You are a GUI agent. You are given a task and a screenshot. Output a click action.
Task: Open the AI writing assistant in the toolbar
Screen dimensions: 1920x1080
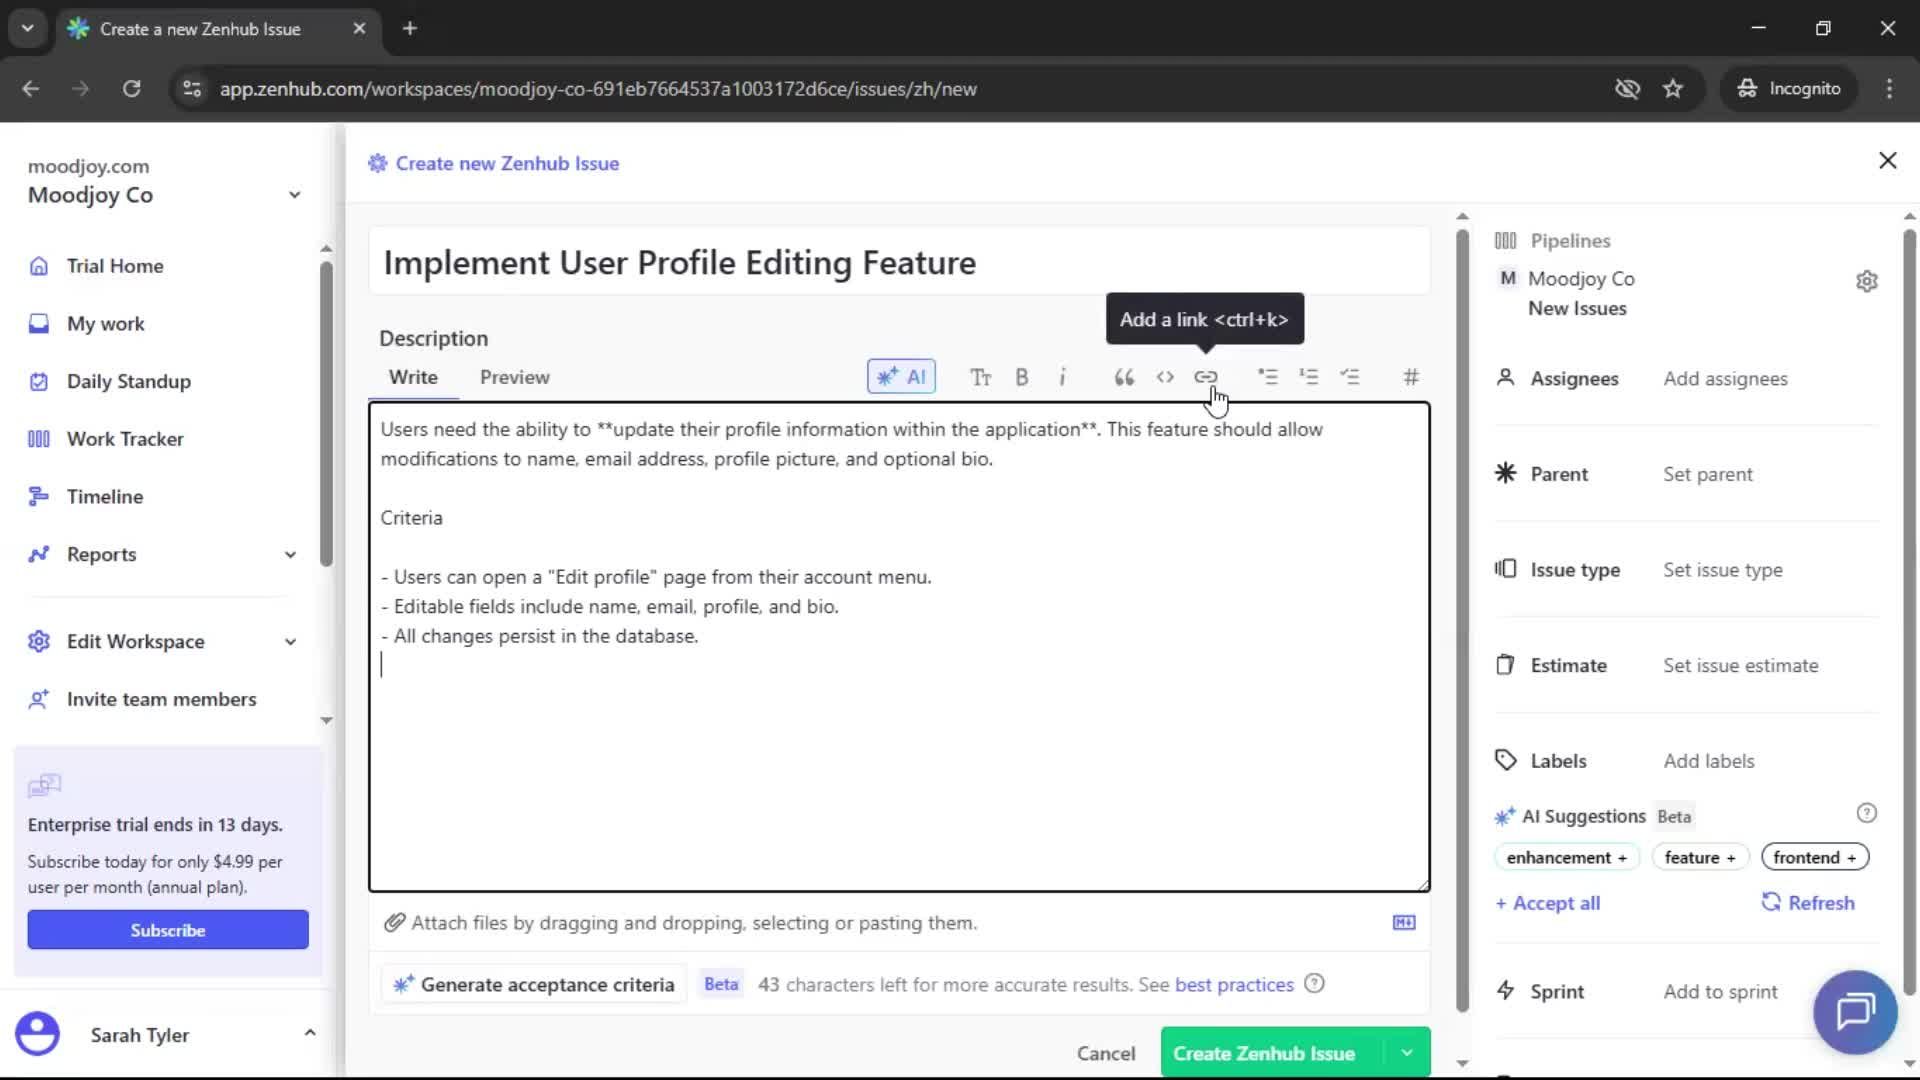(x=901, y=377)
